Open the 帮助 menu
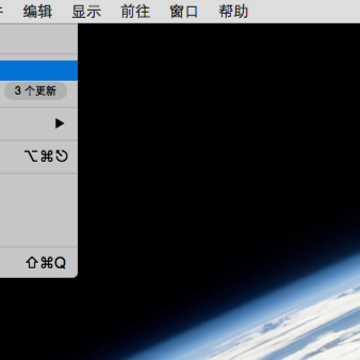 pyautogui.click(x=233, y=12)
